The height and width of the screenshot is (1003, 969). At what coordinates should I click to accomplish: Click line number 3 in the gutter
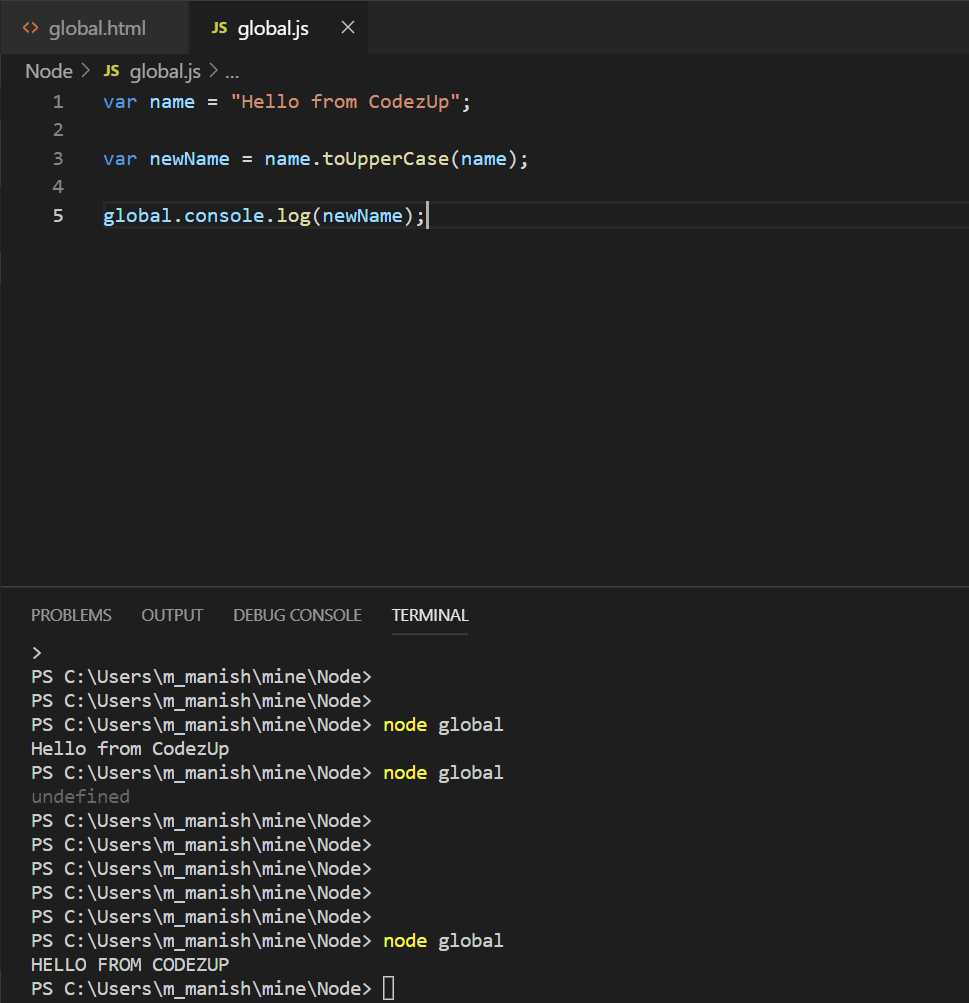point(58,159)
